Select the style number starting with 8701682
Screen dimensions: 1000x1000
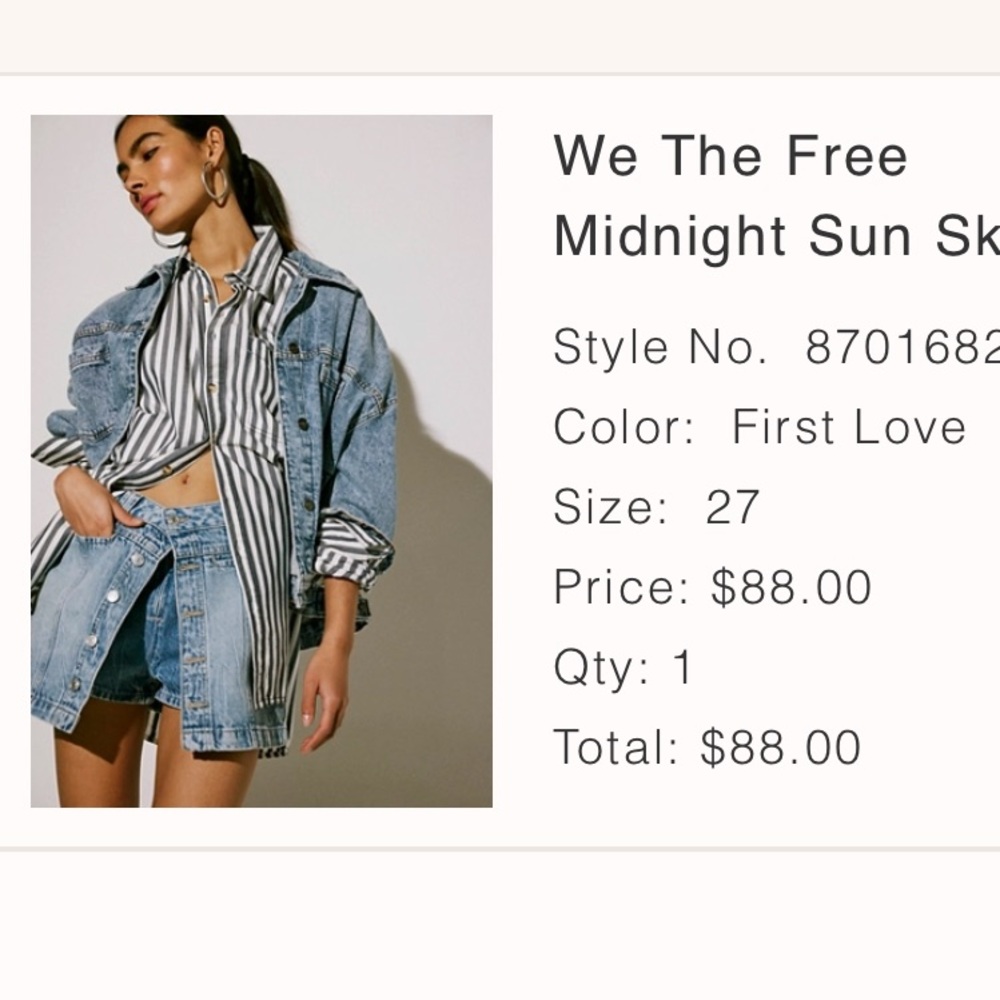click(902, 348)
